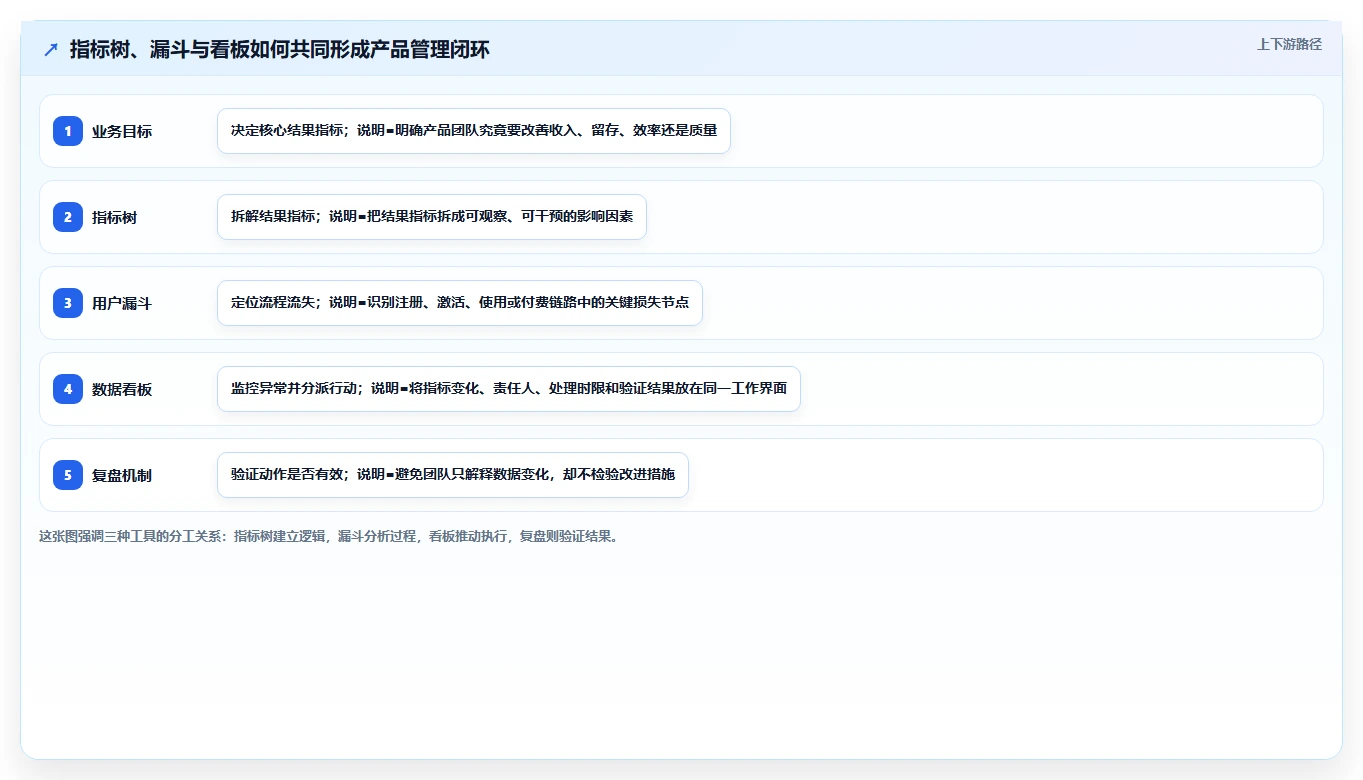Open the 验证动作是否有效 description box

[453, 475]
